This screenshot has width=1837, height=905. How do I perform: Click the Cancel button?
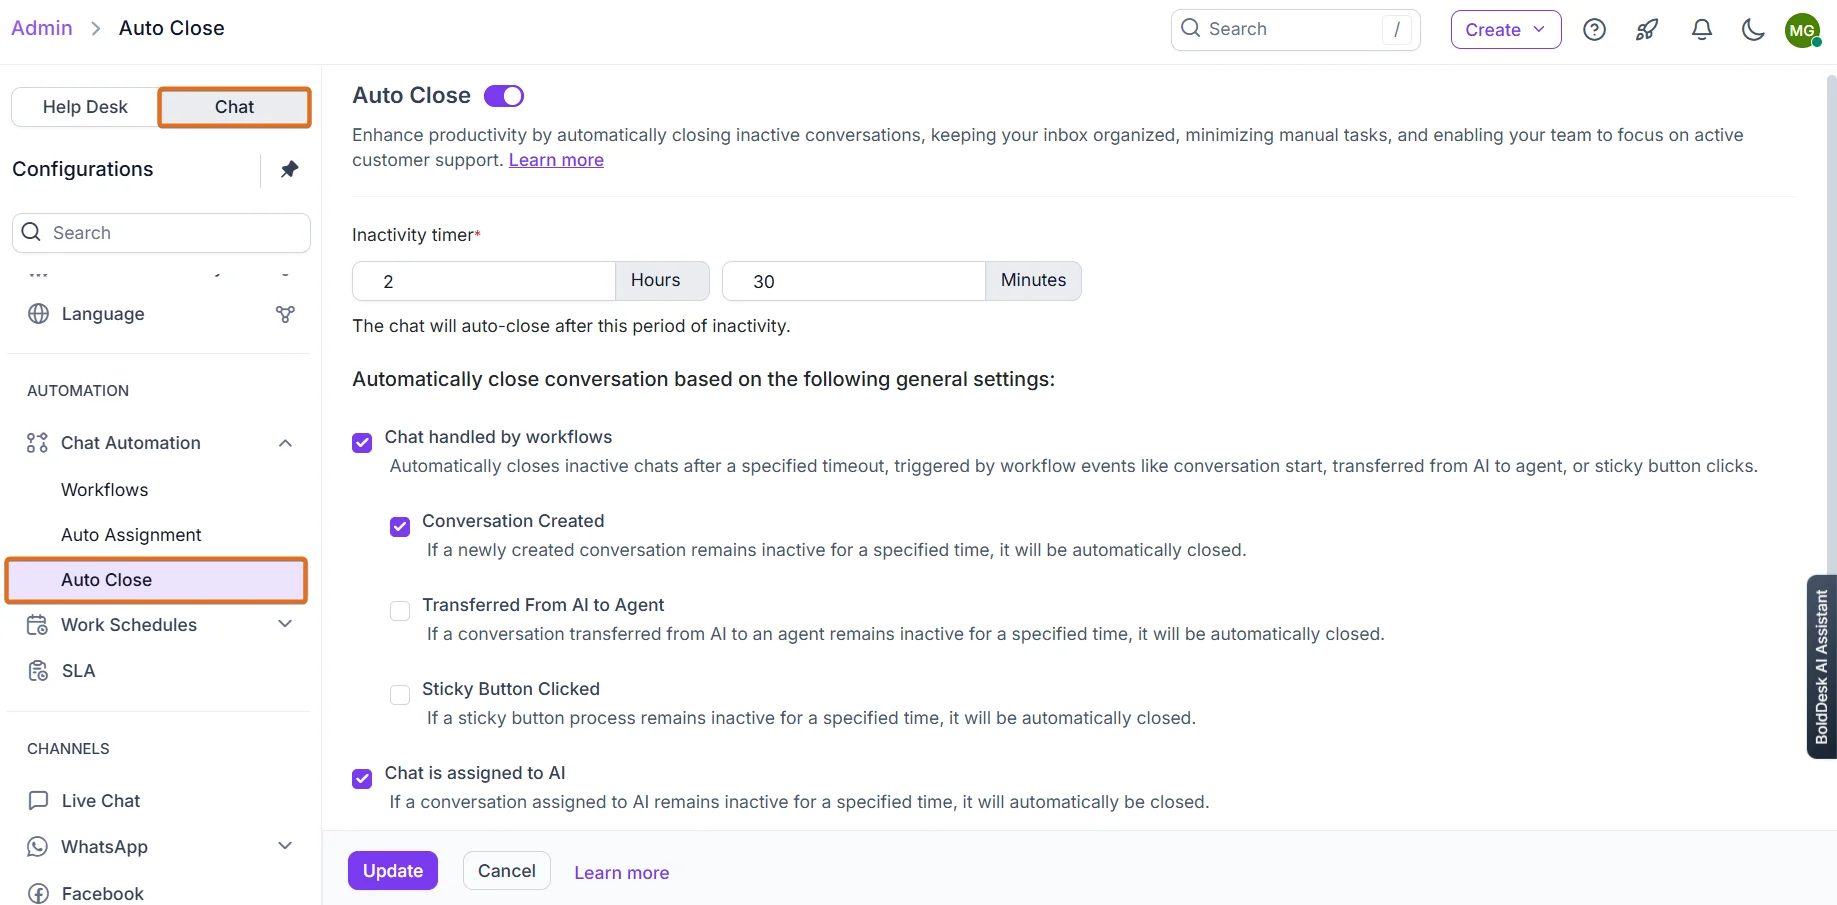pyautogui.click(x=507, y=871)
